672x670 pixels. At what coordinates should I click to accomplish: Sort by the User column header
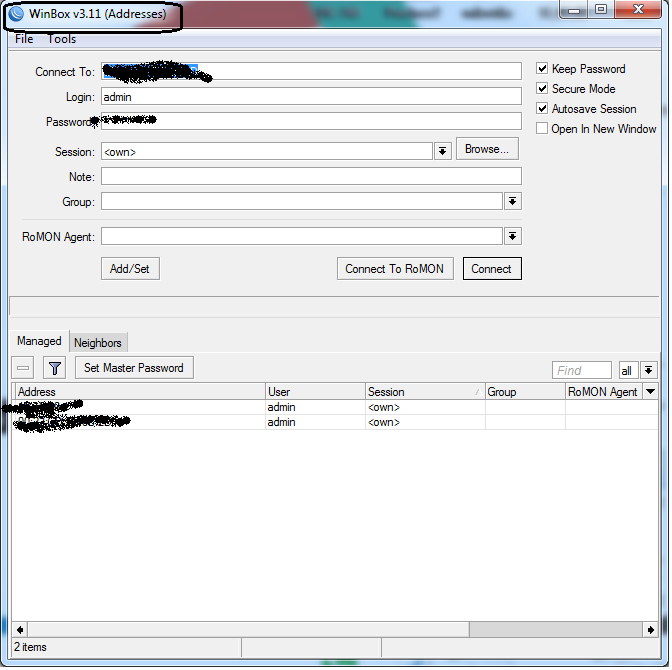tap(316, 392)
